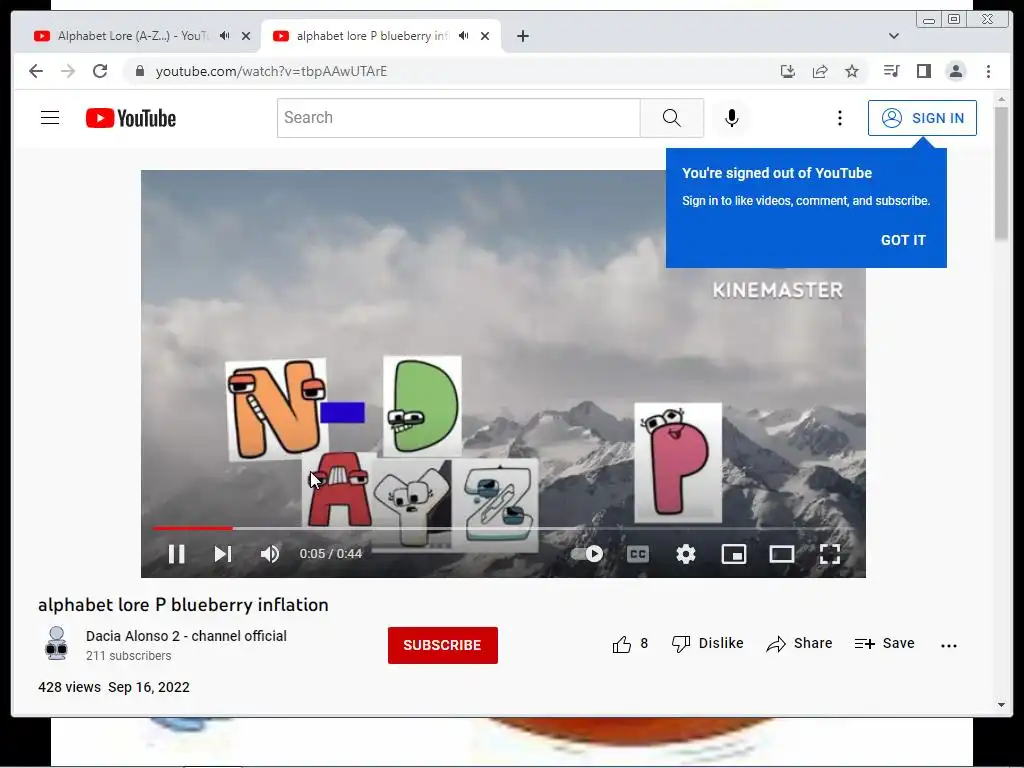Click the page scrollbar thumb

click(x=1001, y=173)
